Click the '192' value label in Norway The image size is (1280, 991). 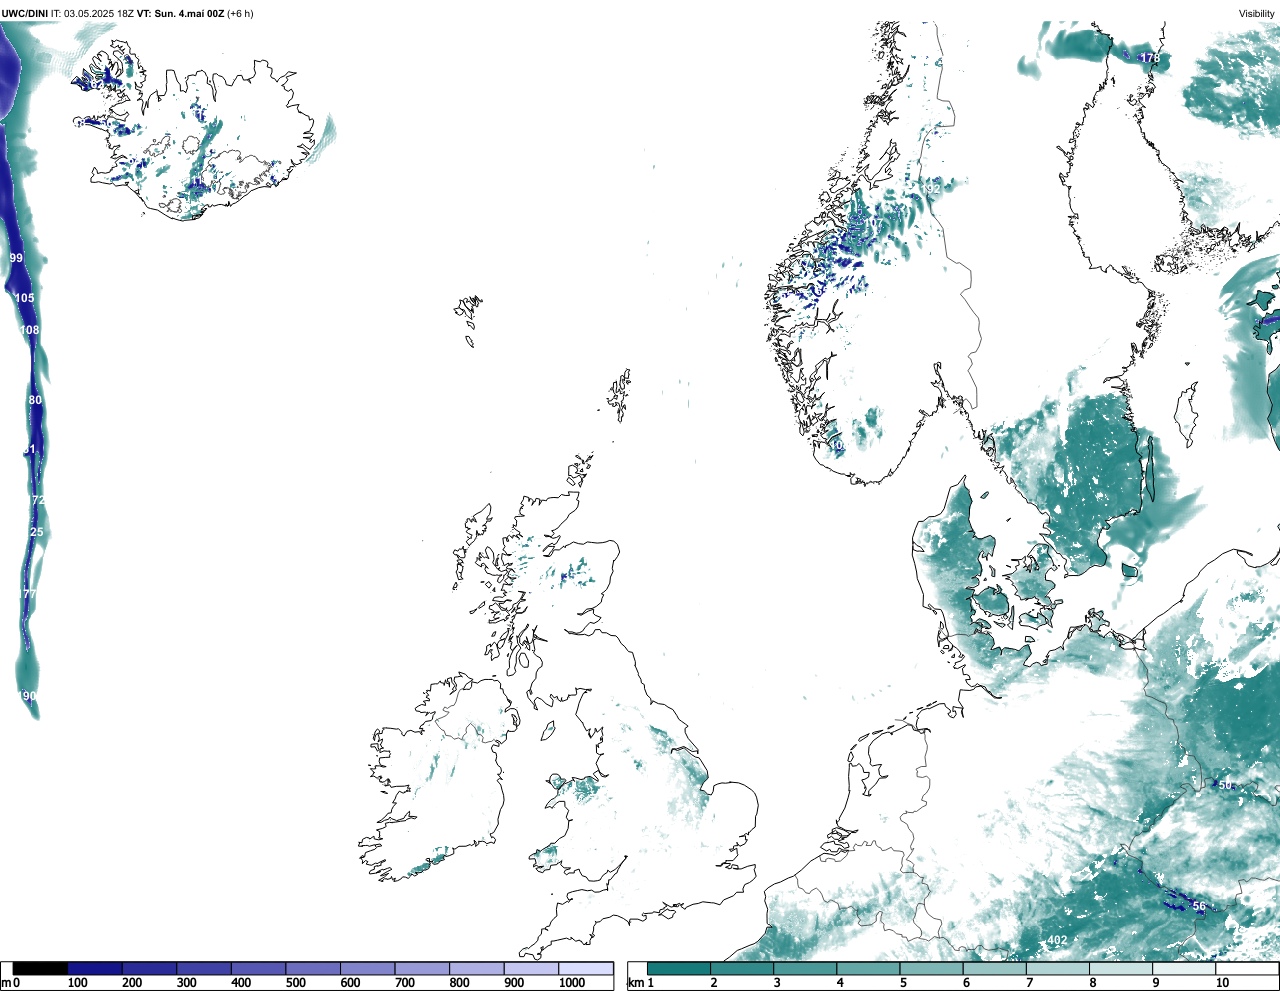coord(931,188)
